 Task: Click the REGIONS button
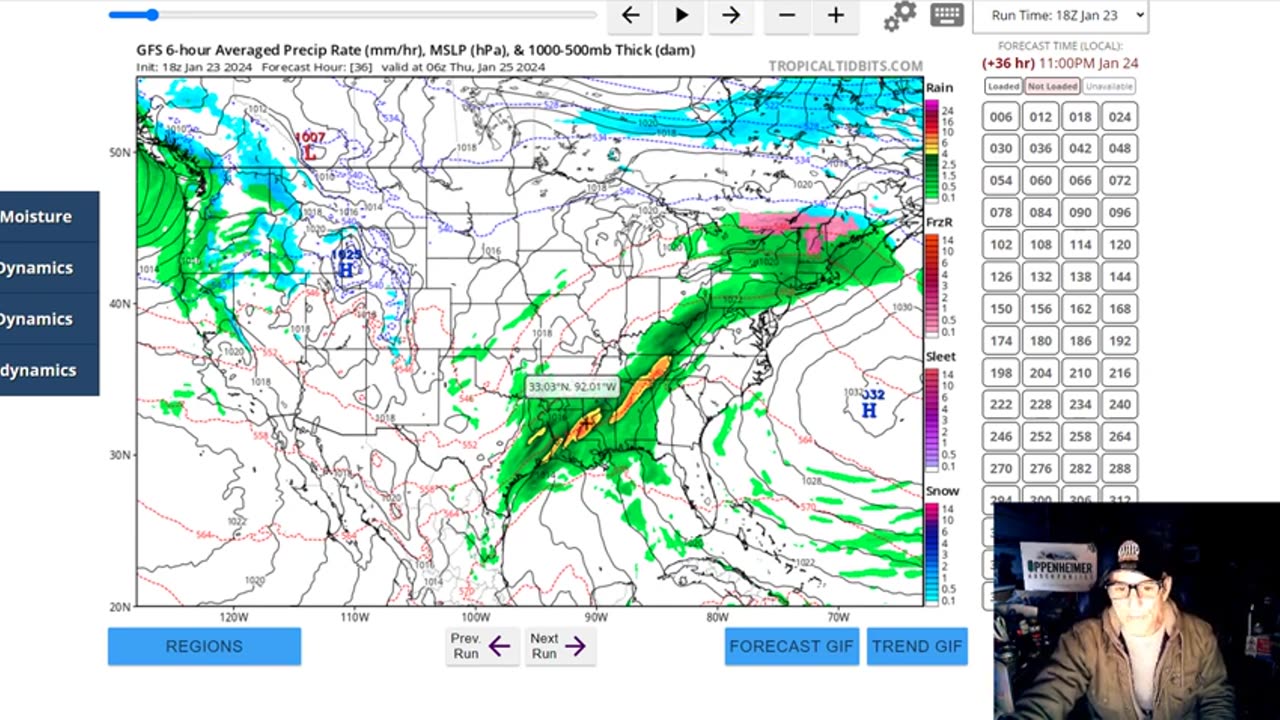(x=204, y=646)
